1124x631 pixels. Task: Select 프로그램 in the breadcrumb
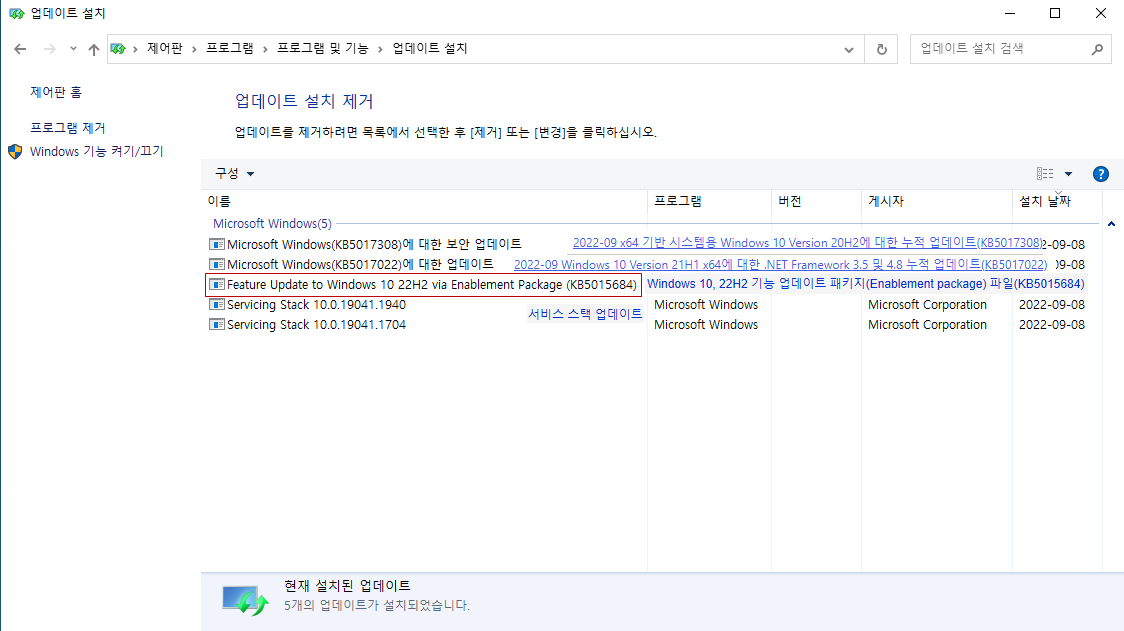(x=229, y=48)
